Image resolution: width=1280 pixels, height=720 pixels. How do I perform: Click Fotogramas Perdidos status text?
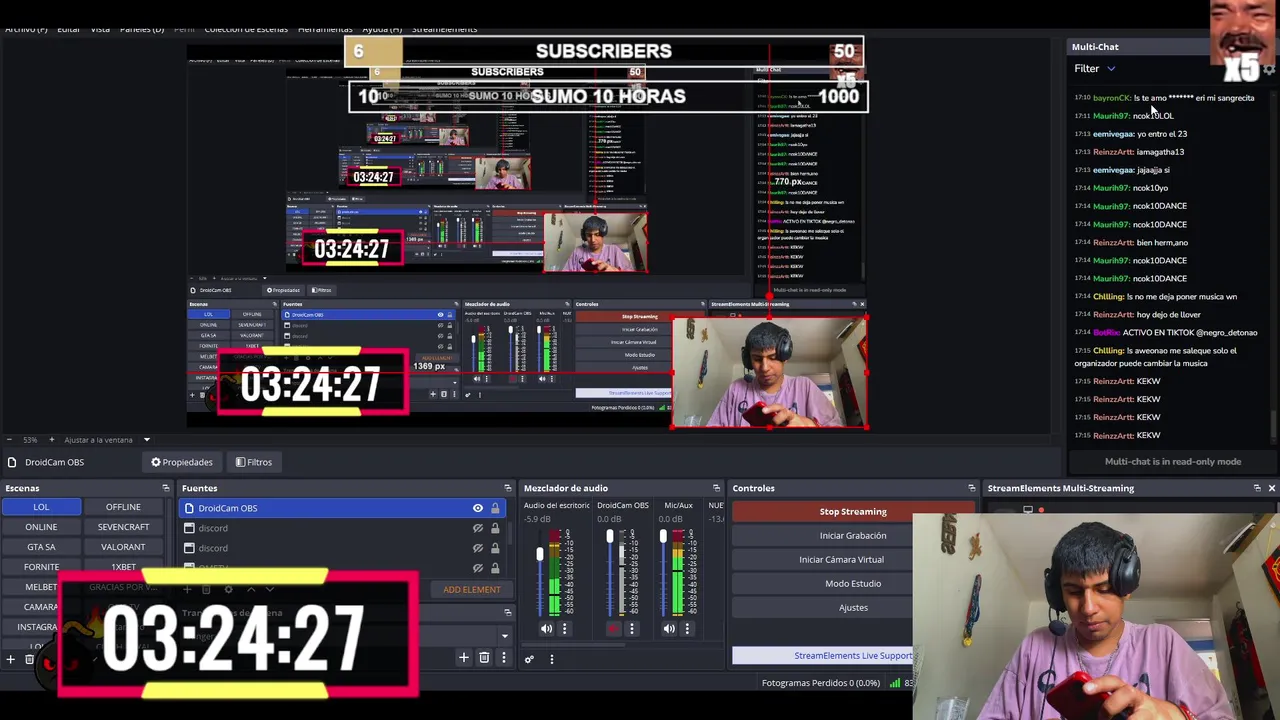click(x=821, y=683)
